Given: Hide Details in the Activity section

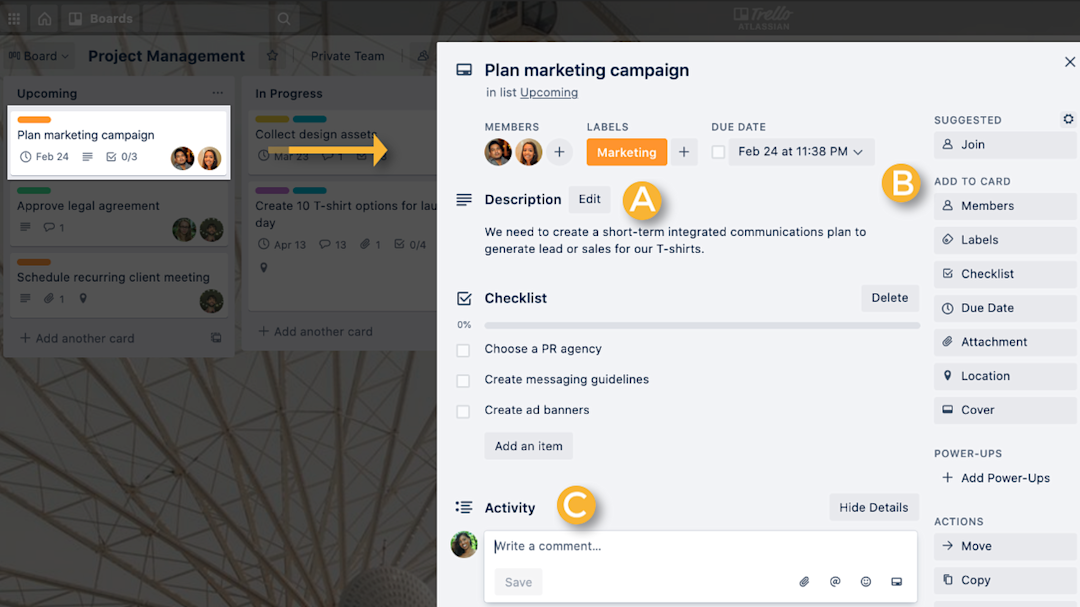Looking at the screenshot, I should (873, 507).
